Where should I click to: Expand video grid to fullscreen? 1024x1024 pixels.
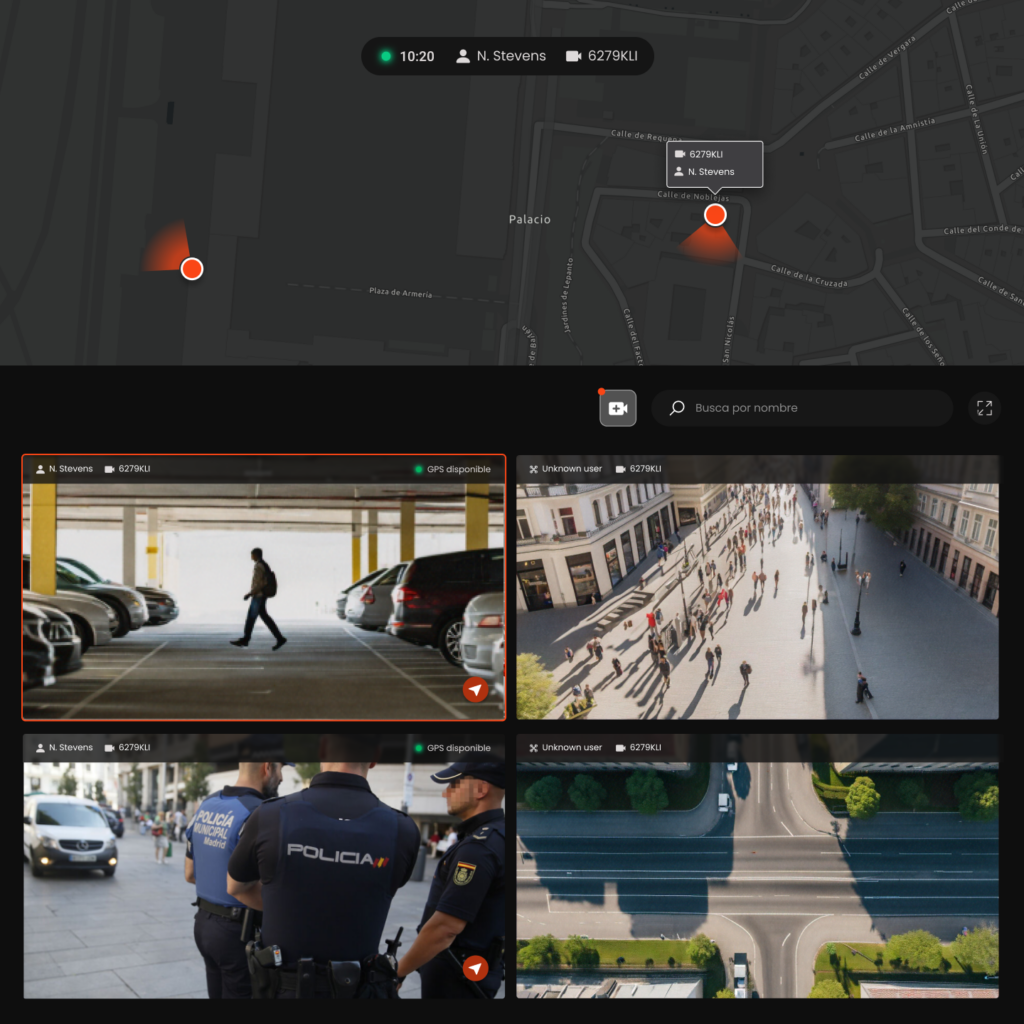point(984,408)
